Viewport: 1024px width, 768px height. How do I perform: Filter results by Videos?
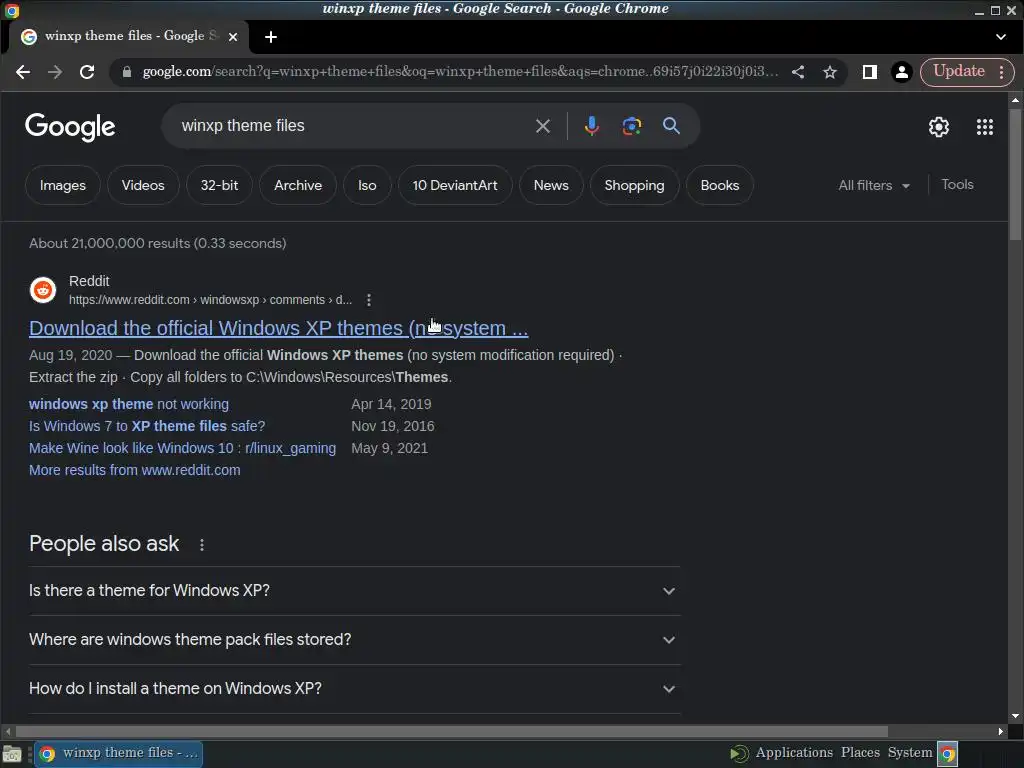[x=143, y=185]
